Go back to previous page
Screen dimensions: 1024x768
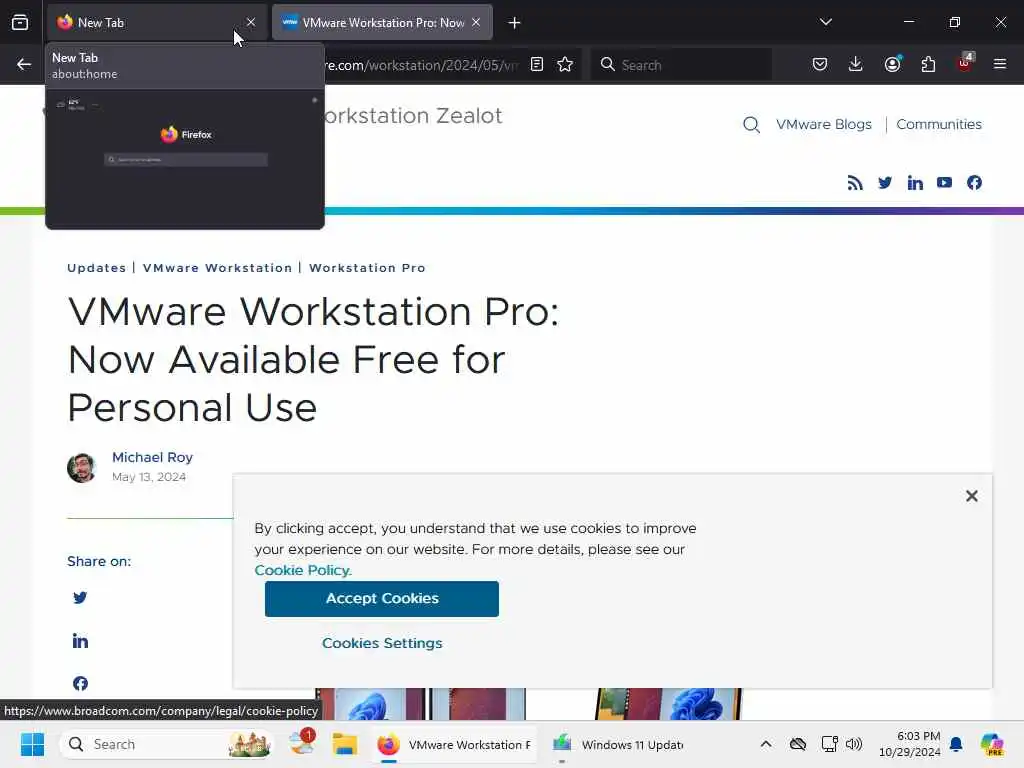(x=24, y=64)
